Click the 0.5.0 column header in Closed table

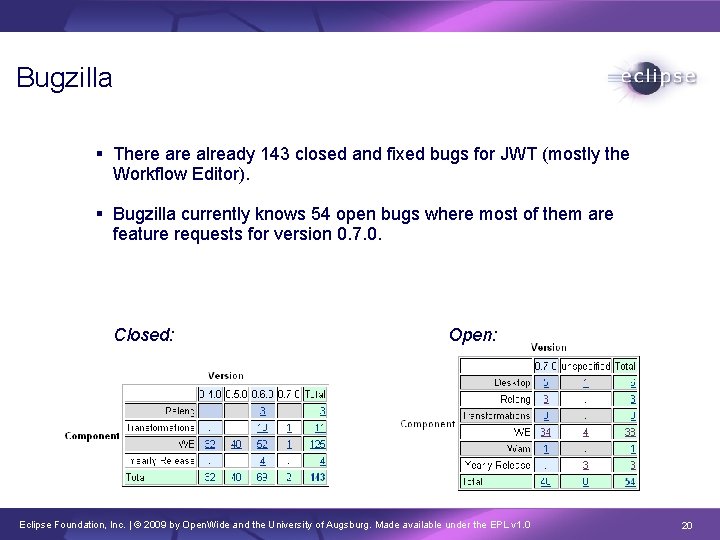coord(236,394)
